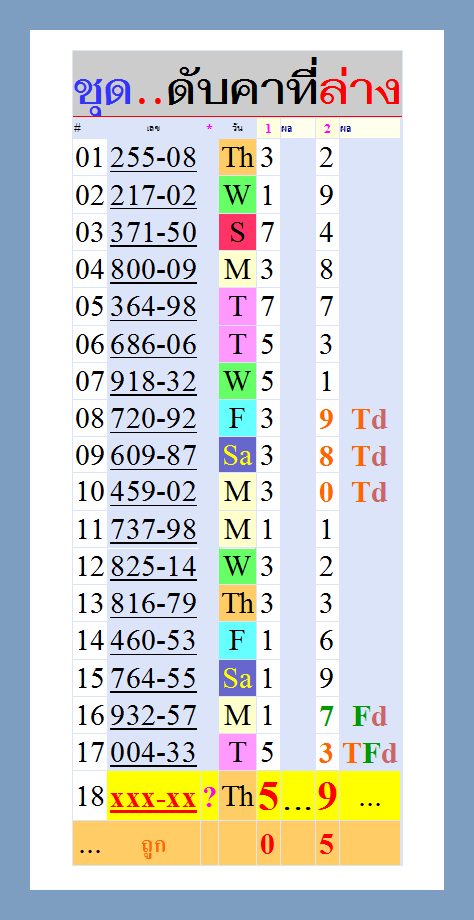Click the magenta asterisk column header
The width and height of the screenshot is (474, 920).
point(209,128)
